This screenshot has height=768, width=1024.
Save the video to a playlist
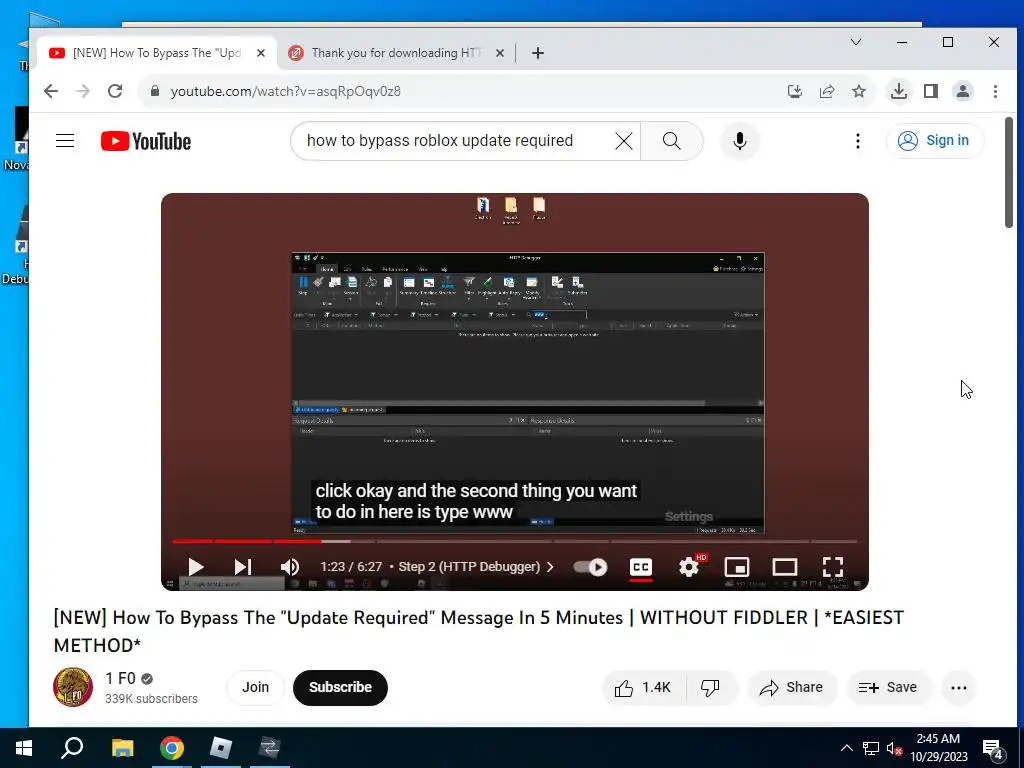pyautogui.click(x=888, y=687)
